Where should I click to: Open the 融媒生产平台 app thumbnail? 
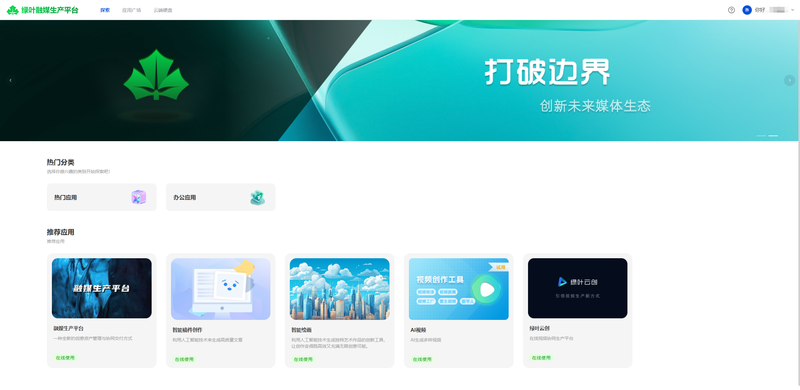pyautogui.click(x=102, y=288)
